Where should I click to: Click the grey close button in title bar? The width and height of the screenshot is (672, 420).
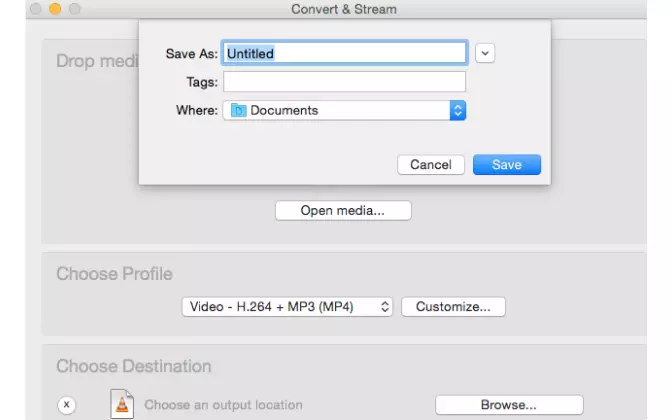coord(33,8)
